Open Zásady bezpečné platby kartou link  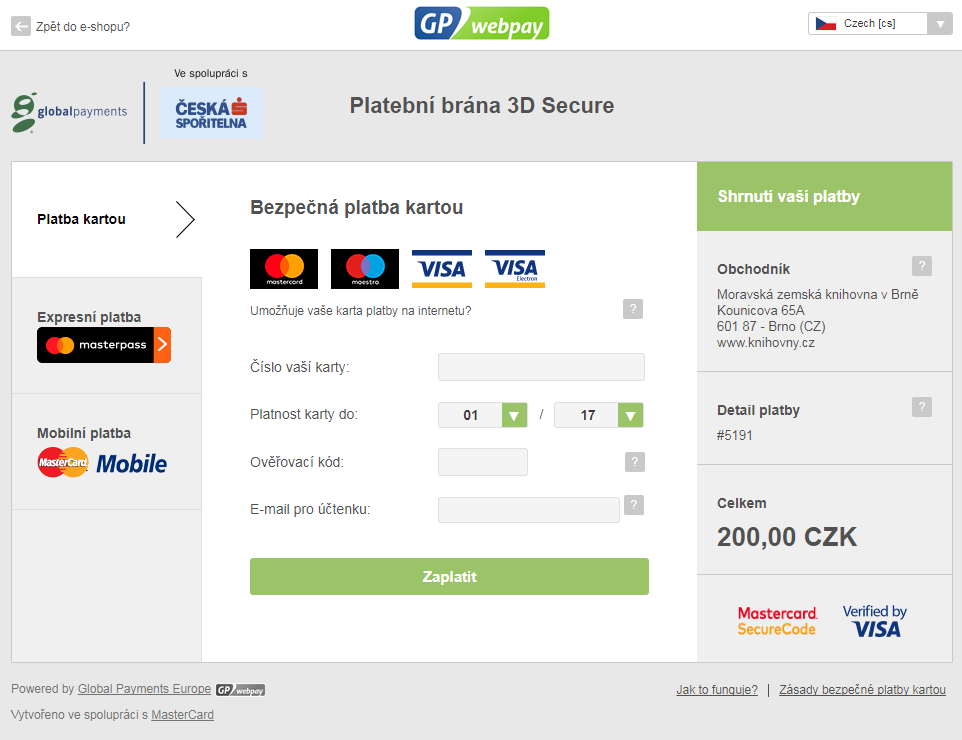862,690
